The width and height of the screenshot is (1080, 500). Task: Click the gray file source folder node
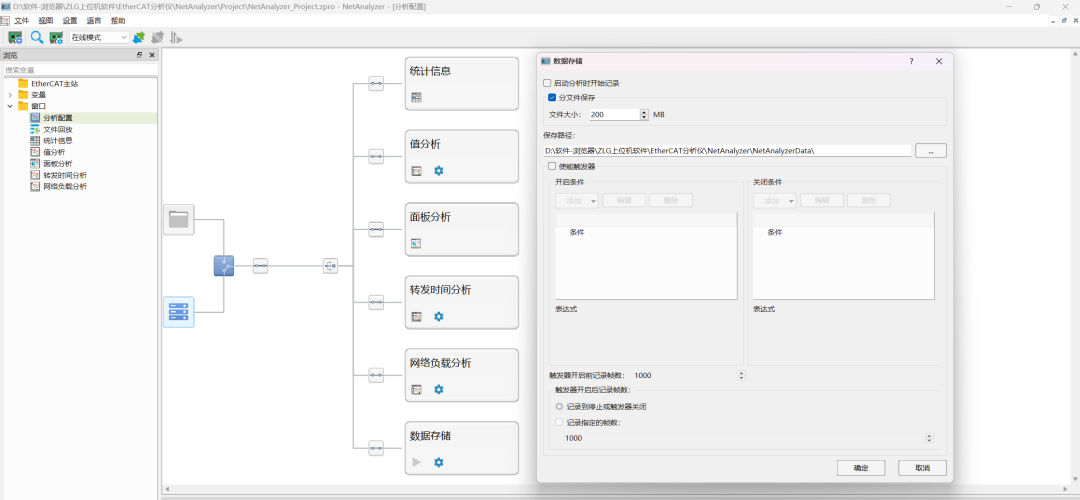click(178, 220)
